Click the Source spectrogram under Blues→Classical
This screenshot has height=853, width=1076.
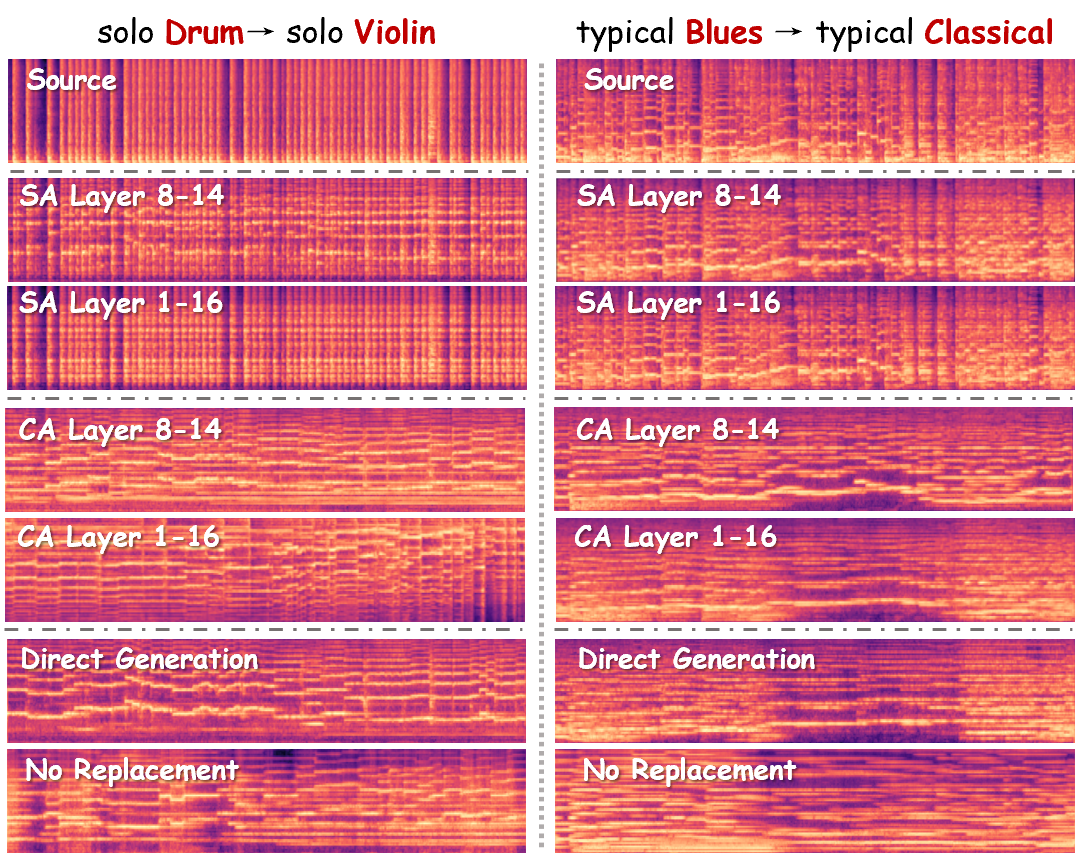(x=815, y=110)
